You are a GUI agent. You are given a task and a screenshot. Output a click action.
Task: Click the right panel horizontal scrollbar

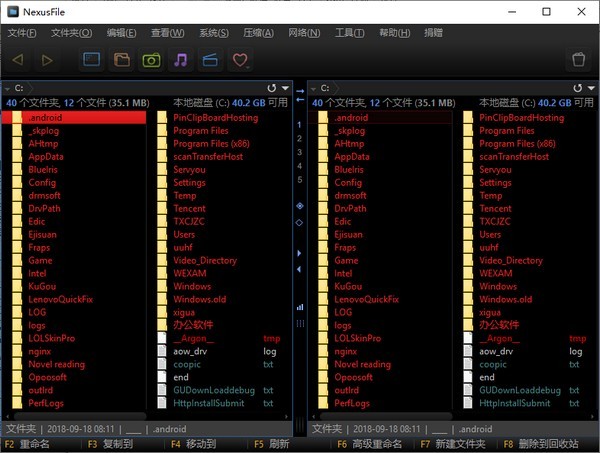pos(386,416)
